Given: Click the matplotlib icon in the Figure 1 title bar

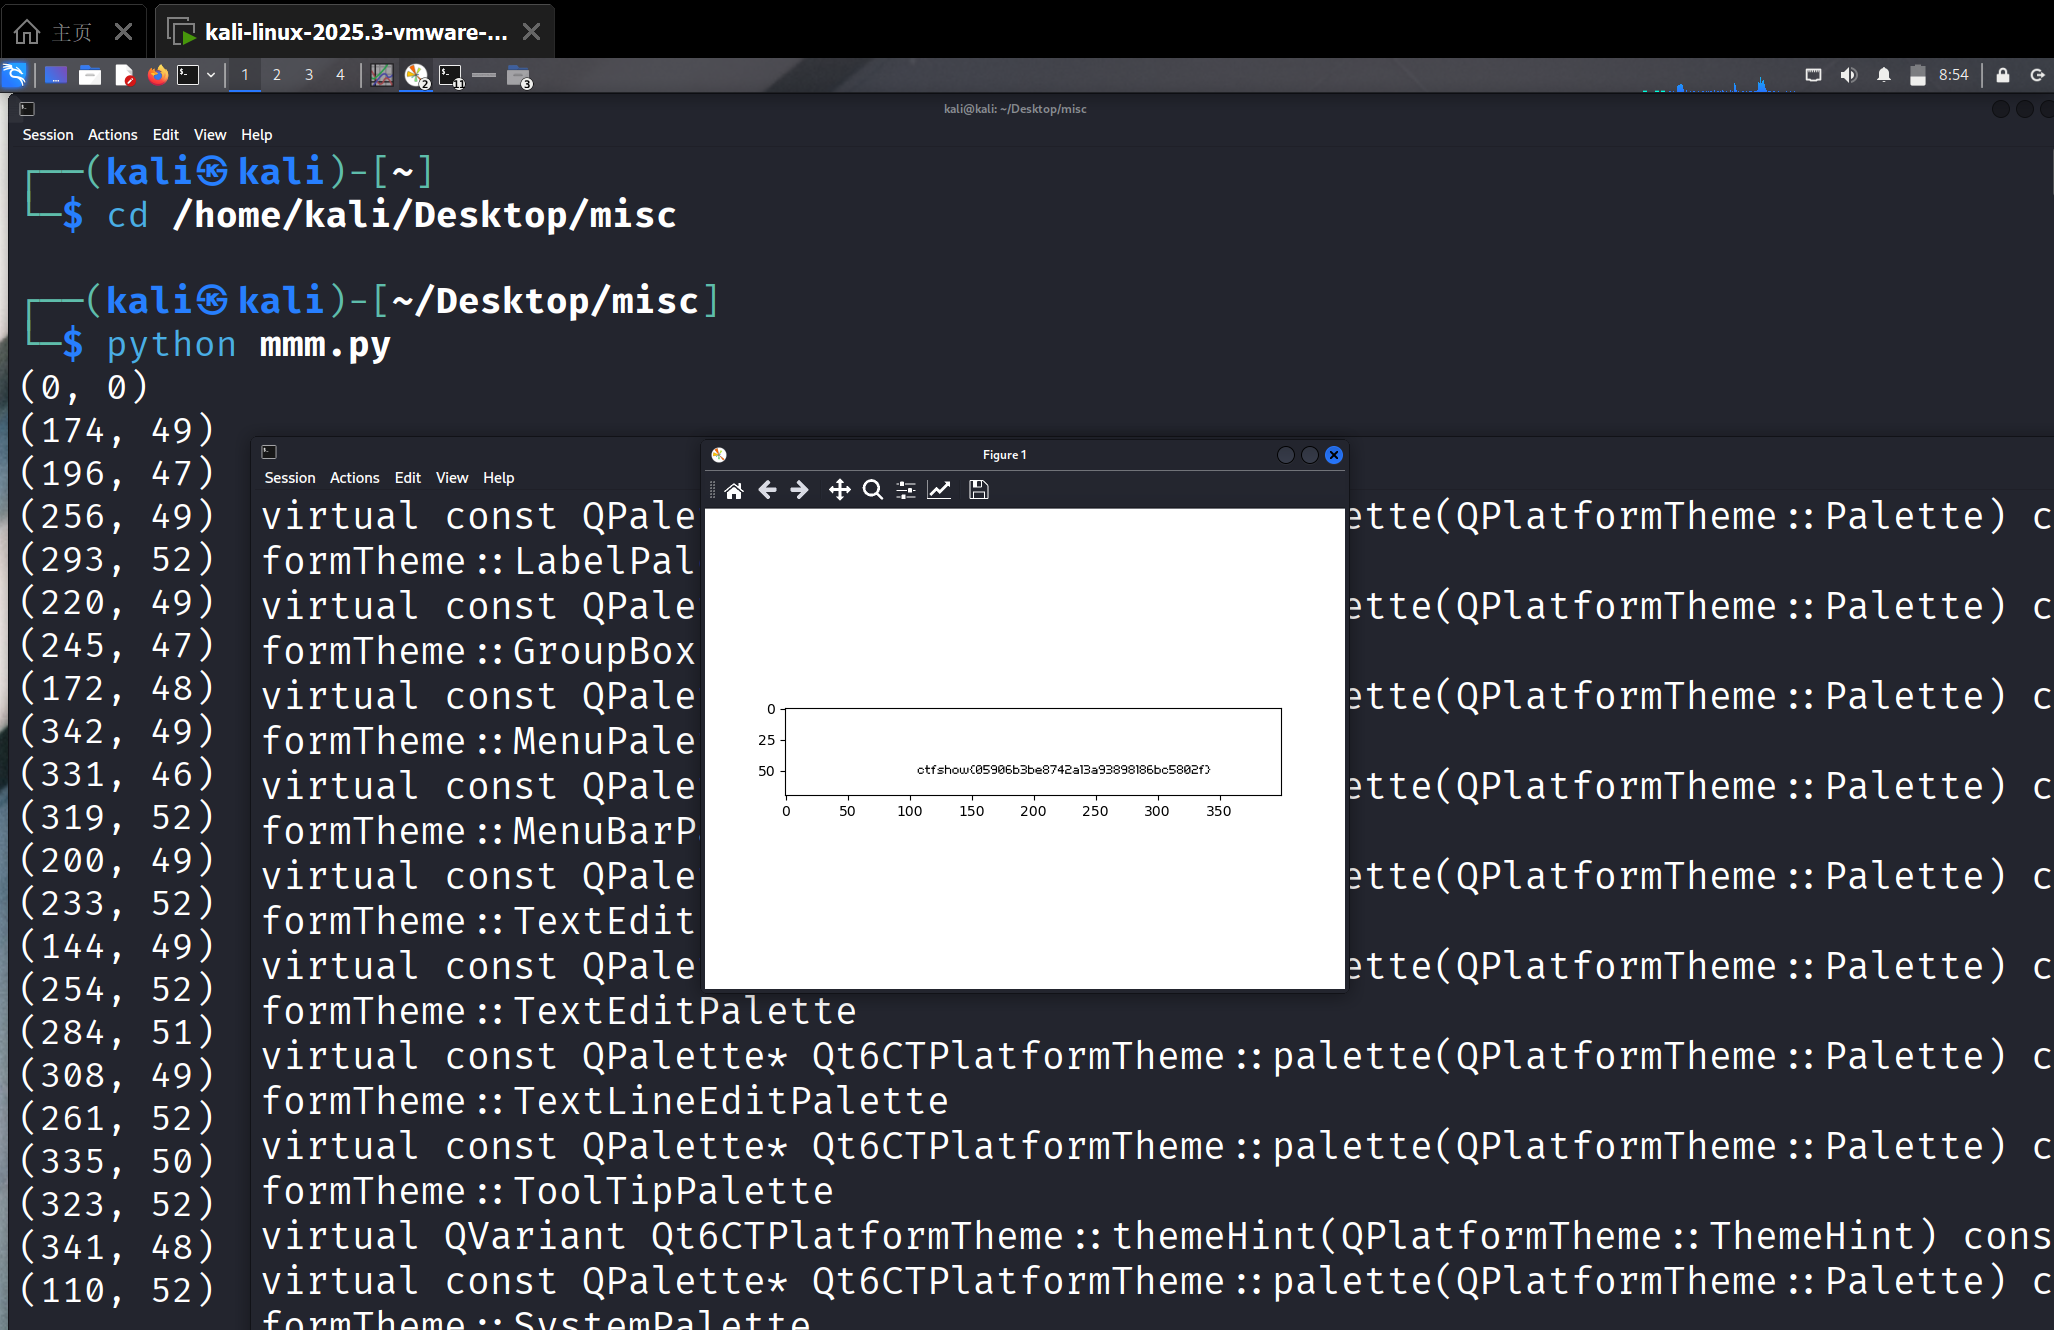Looking at the screenshot, I should 718,455.
